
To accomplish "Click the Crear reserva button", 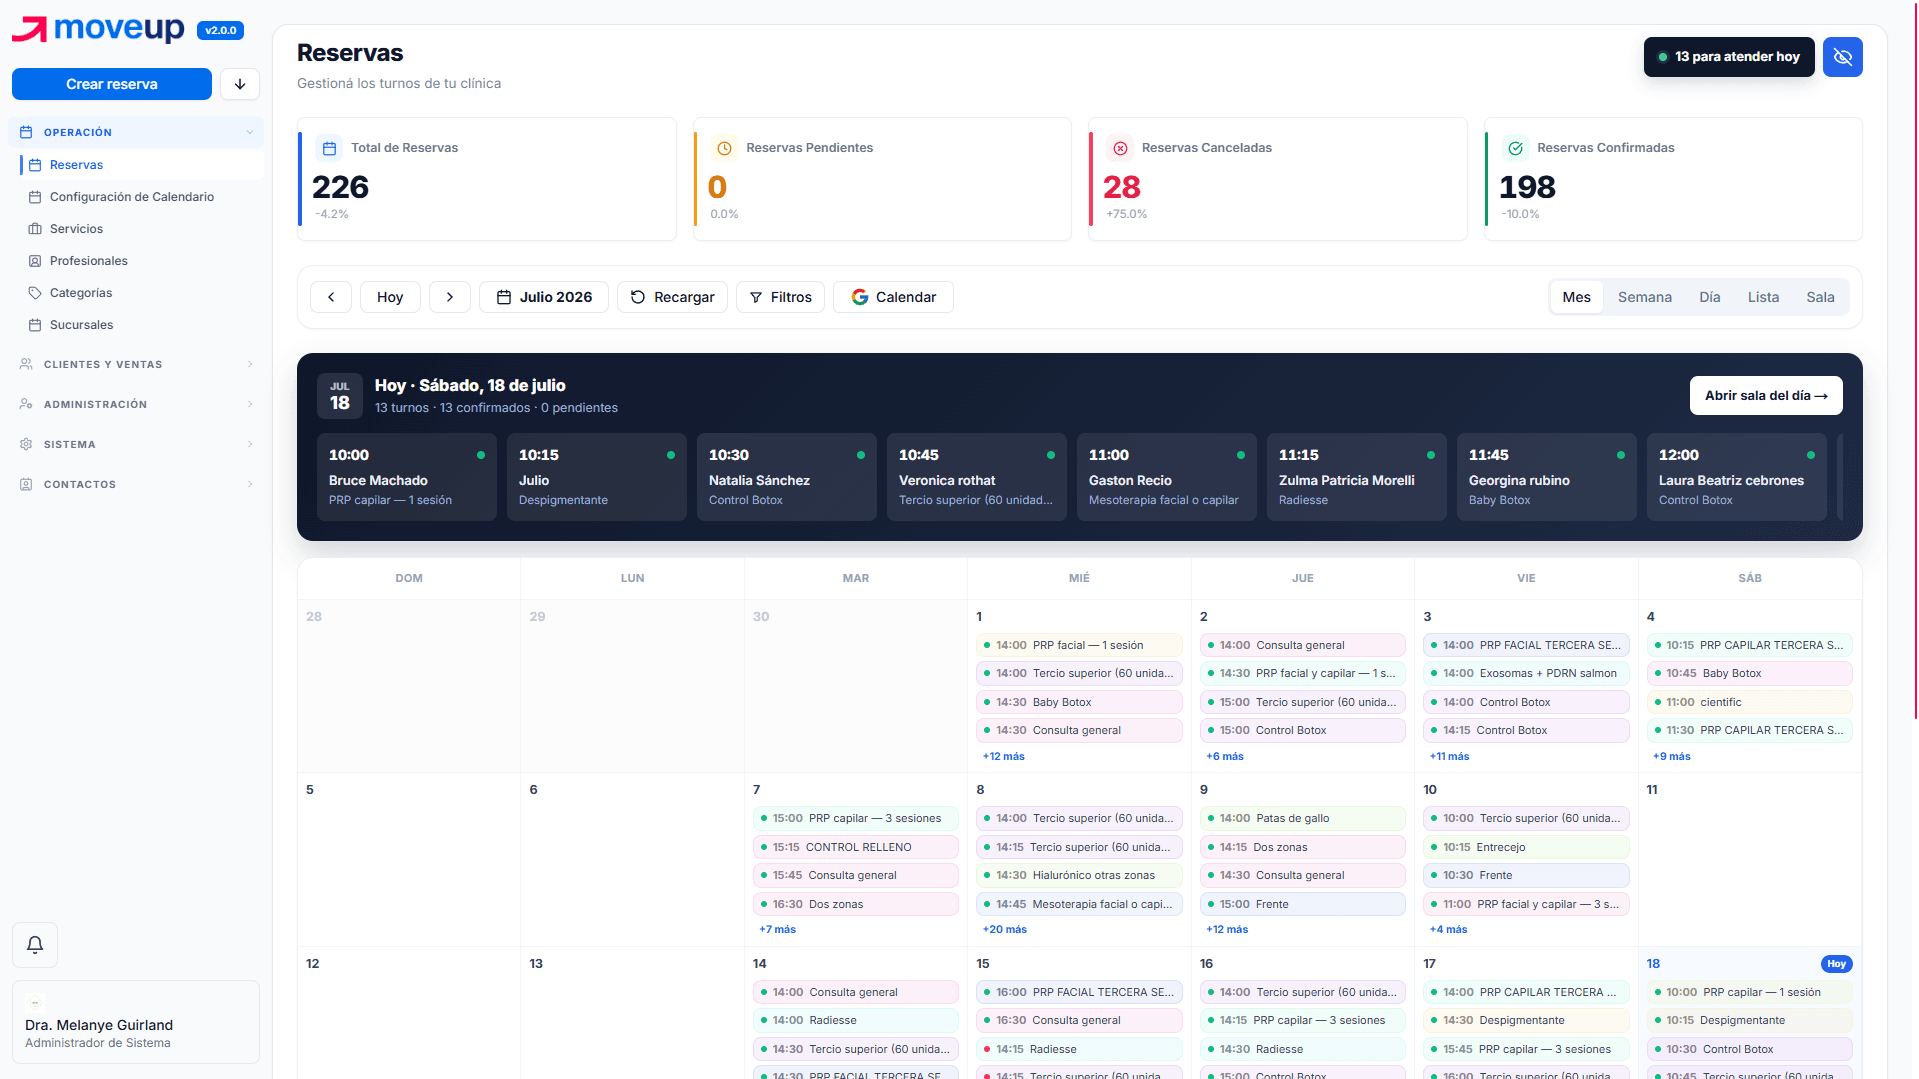I will click(112, 84).
